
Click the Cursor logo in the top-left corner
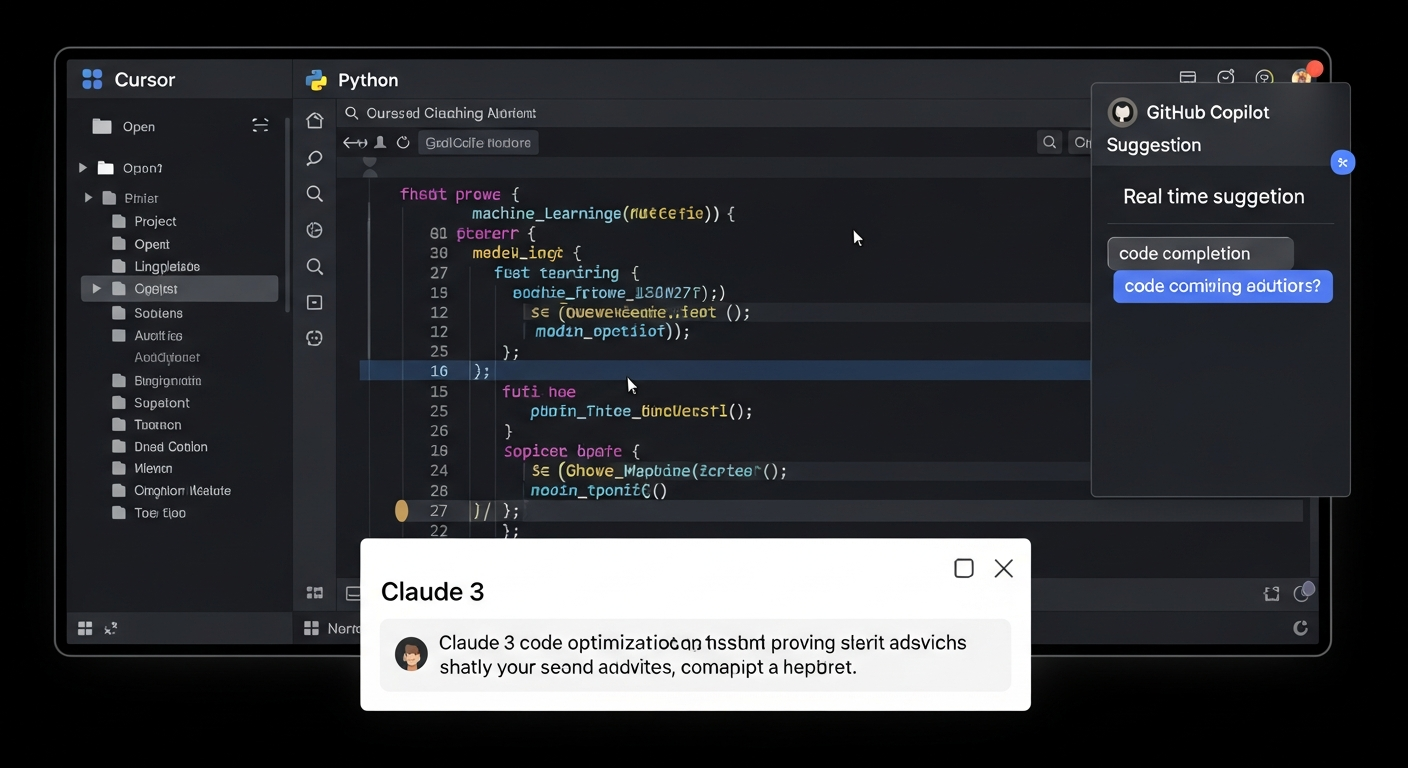[91, 78]
